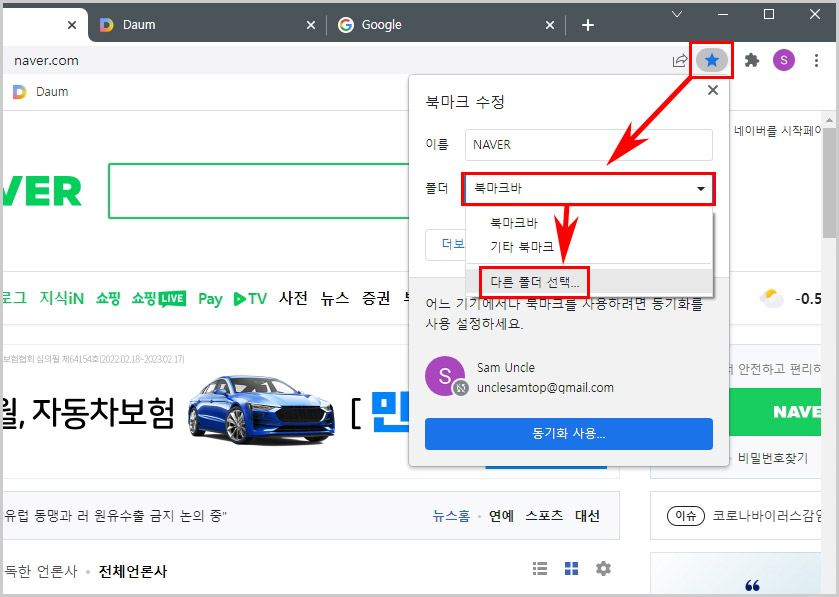This screenshot has width=839, height=597.
Task: Open a new tab with the plus button
Action: click(x=588, y=25)
